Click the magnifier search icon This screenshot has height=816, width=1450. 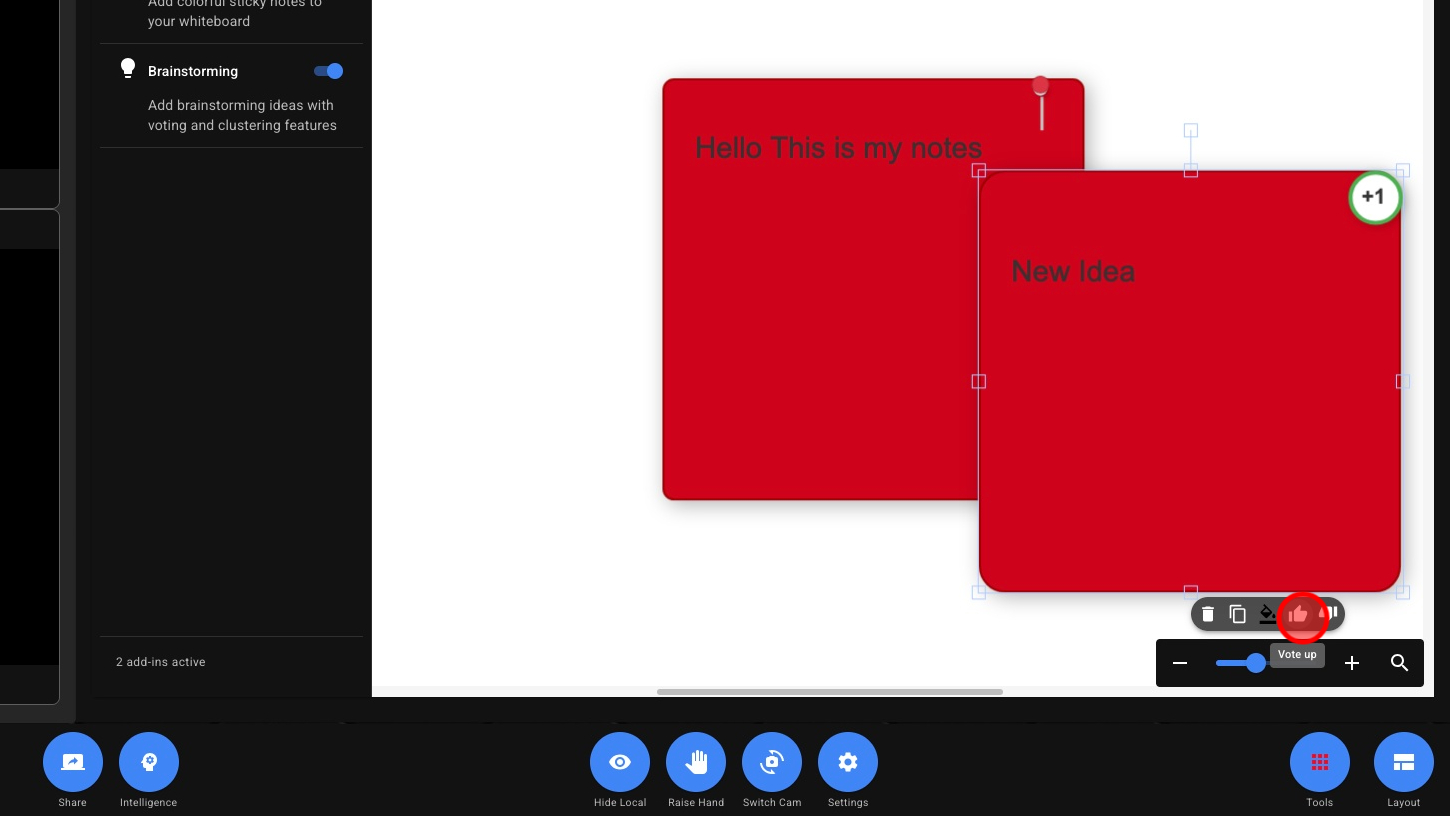pyautogui.click(x=1400, y=663)
